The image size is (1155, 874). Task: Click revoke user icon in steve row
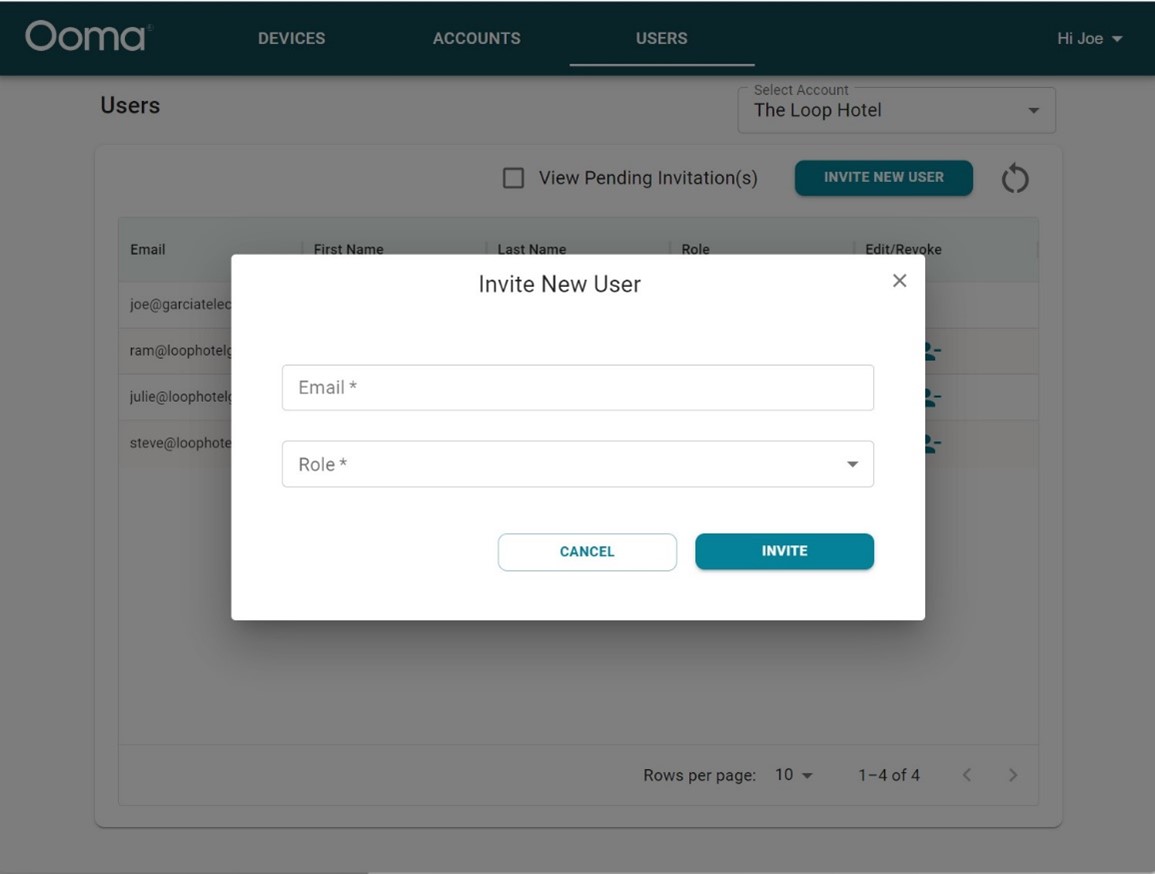click(933, 444)
